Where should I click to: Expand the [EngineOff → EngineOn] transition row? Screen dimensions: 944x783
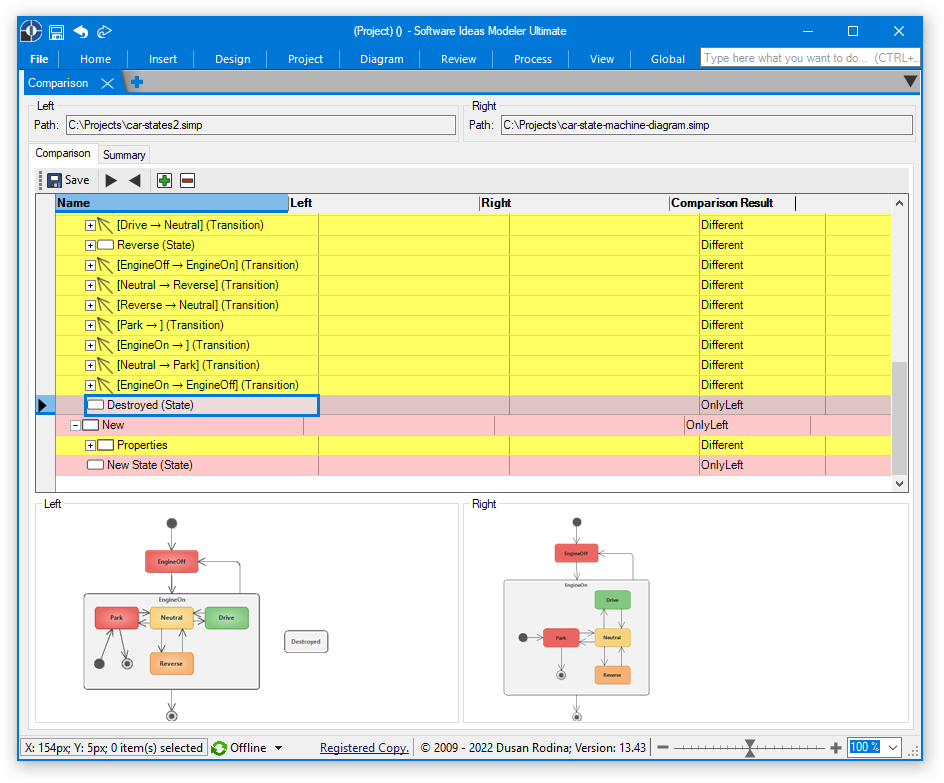[x=90, y=265]
